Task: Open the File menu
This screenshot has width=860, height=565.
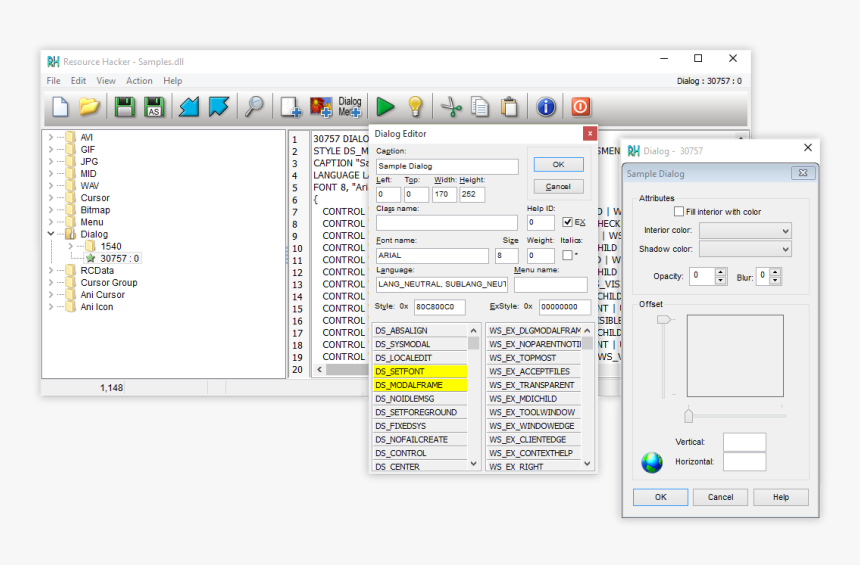Action: point(53,81)
